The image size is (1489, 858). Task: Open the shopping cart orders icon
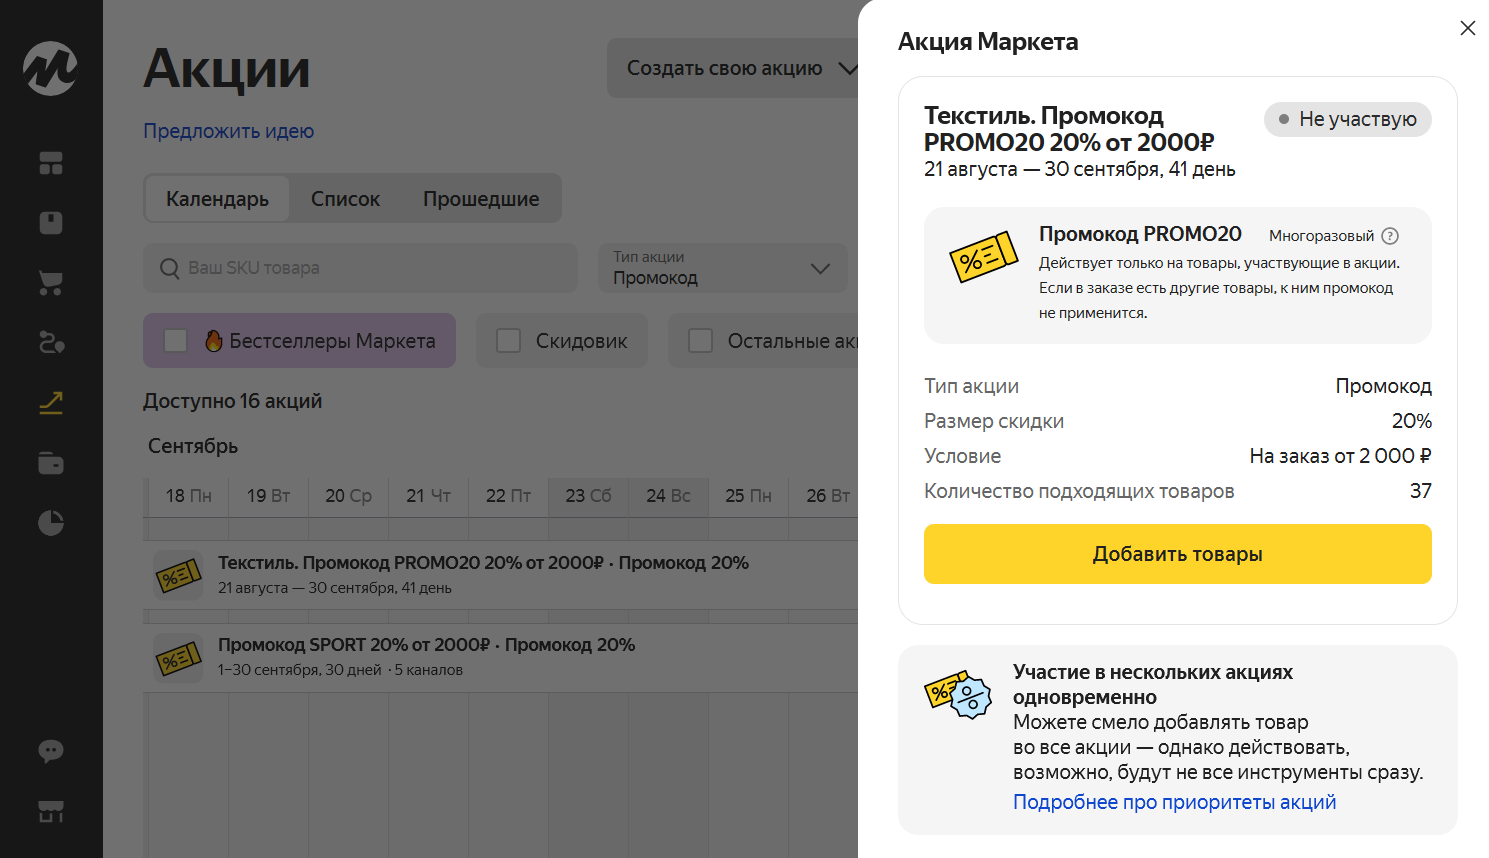click(51, 283)
